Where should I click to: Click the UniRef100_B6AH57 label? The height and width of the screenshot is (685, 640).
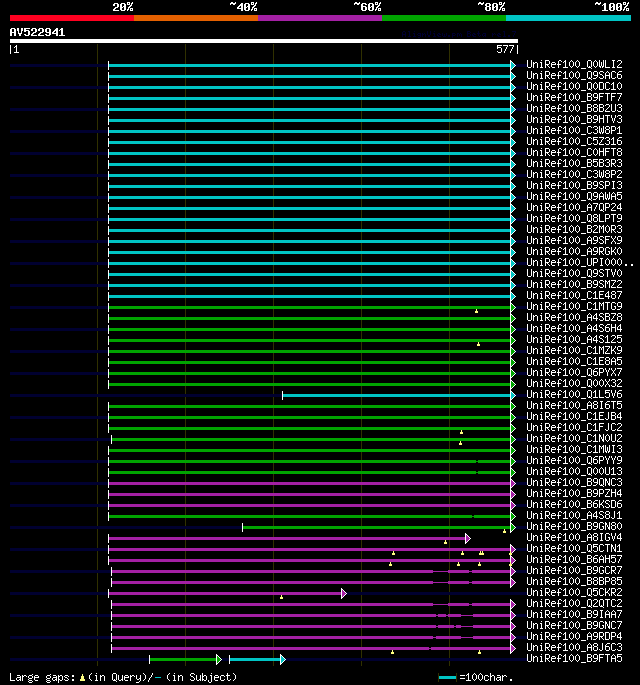(x=574, y=560)
